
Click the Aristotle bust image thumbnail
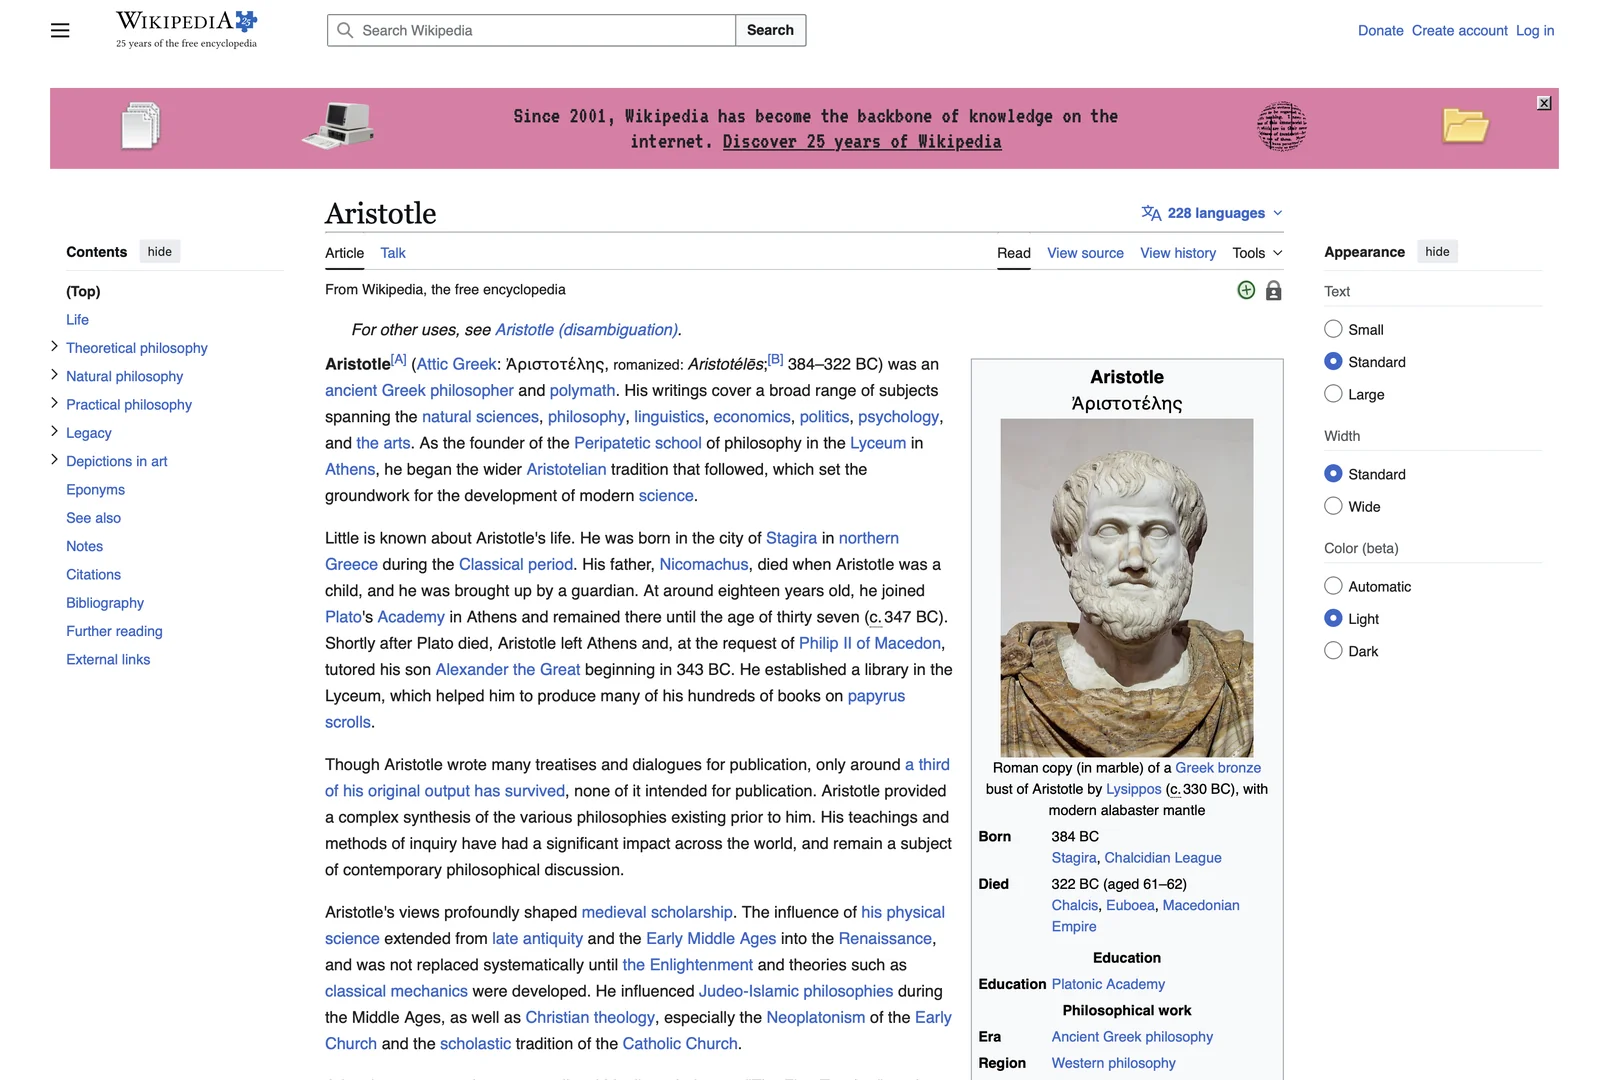pyautogui.click(x=1126, y=586)
